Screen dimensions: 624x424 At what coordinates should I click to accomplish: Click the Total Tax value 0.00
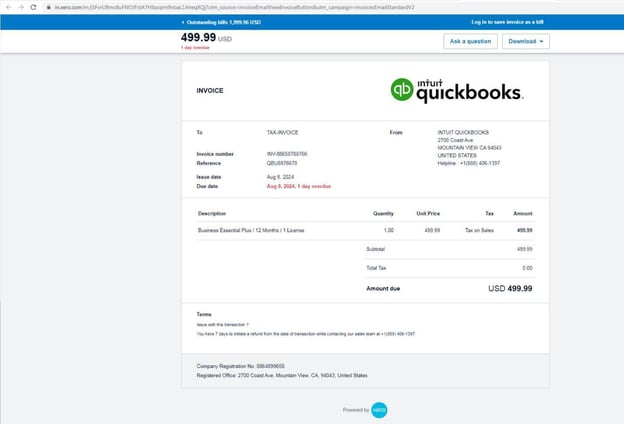[527, 268]
